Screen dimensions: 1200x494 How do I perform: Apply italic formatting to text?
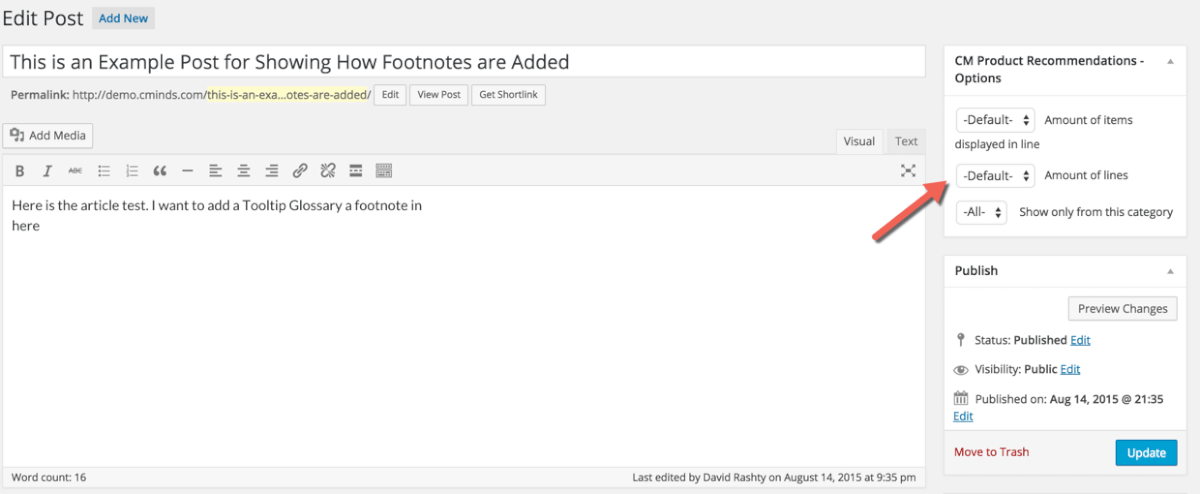[47, 171]
